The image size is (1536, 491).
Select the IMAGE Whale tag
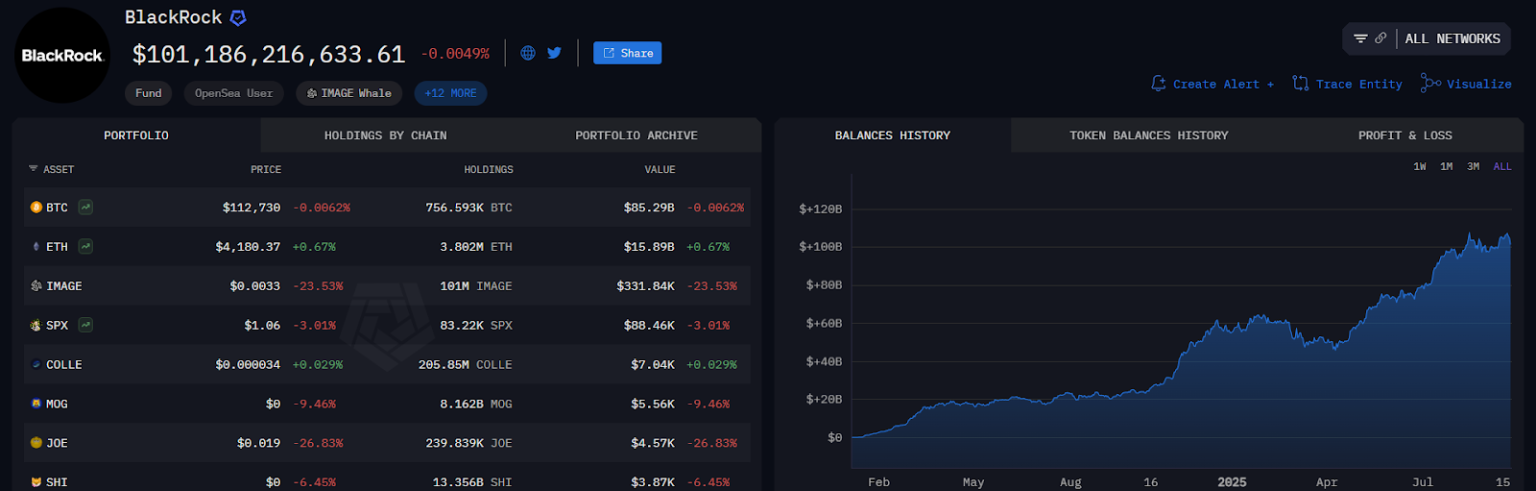349,93
